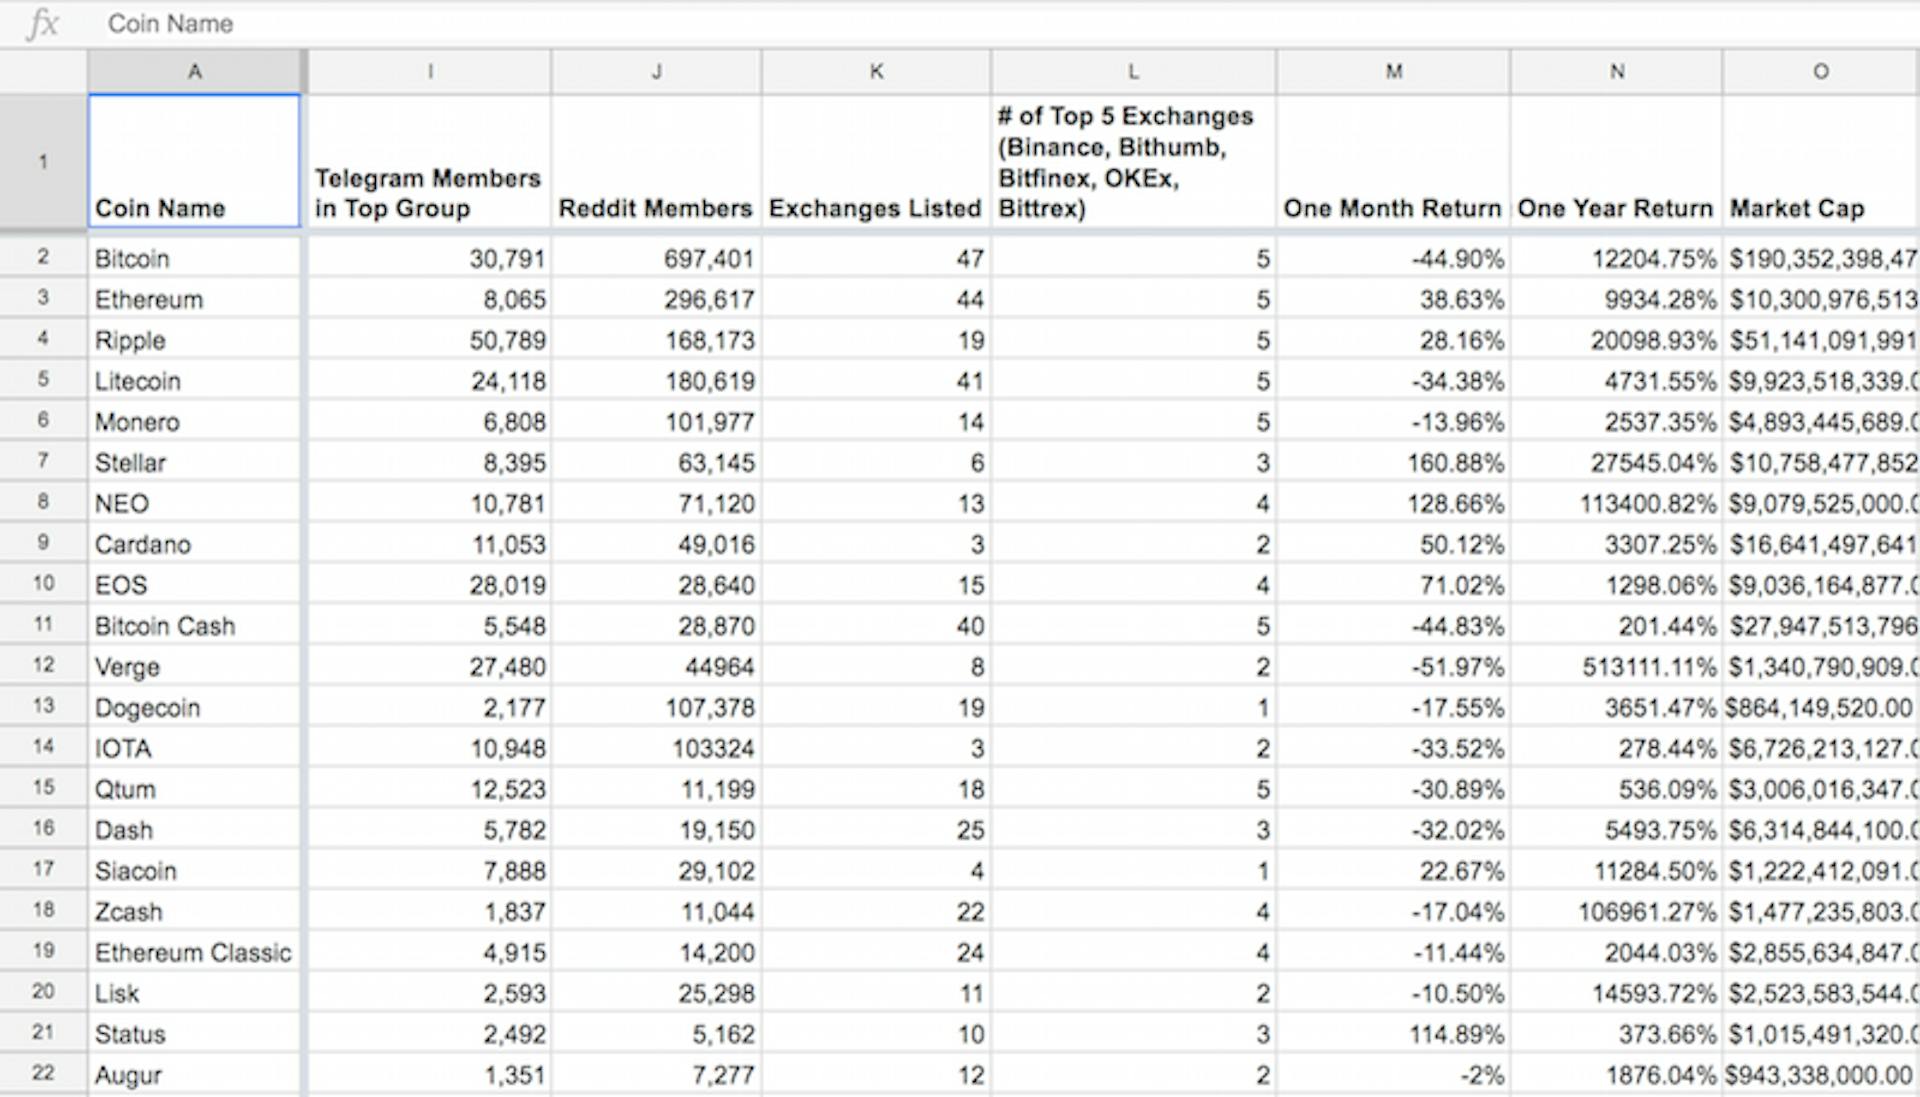Click column N One Year Return header
The image size is (1920, 1097).
pyautogui.click(x=1615, y=207)
